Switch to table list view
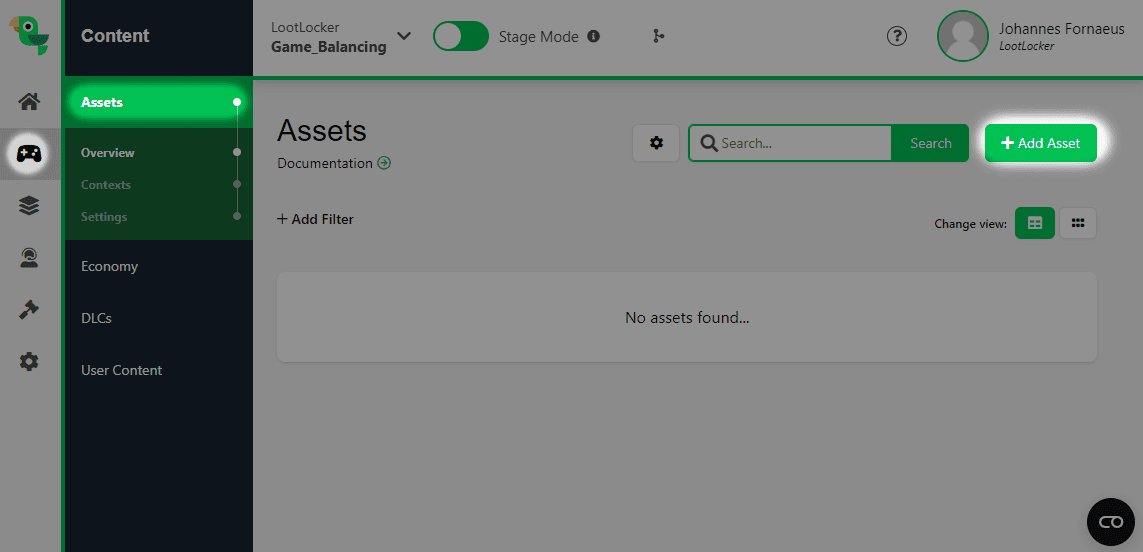The width and height of the screenshot is (1143, 552). tap(1034, 223)
